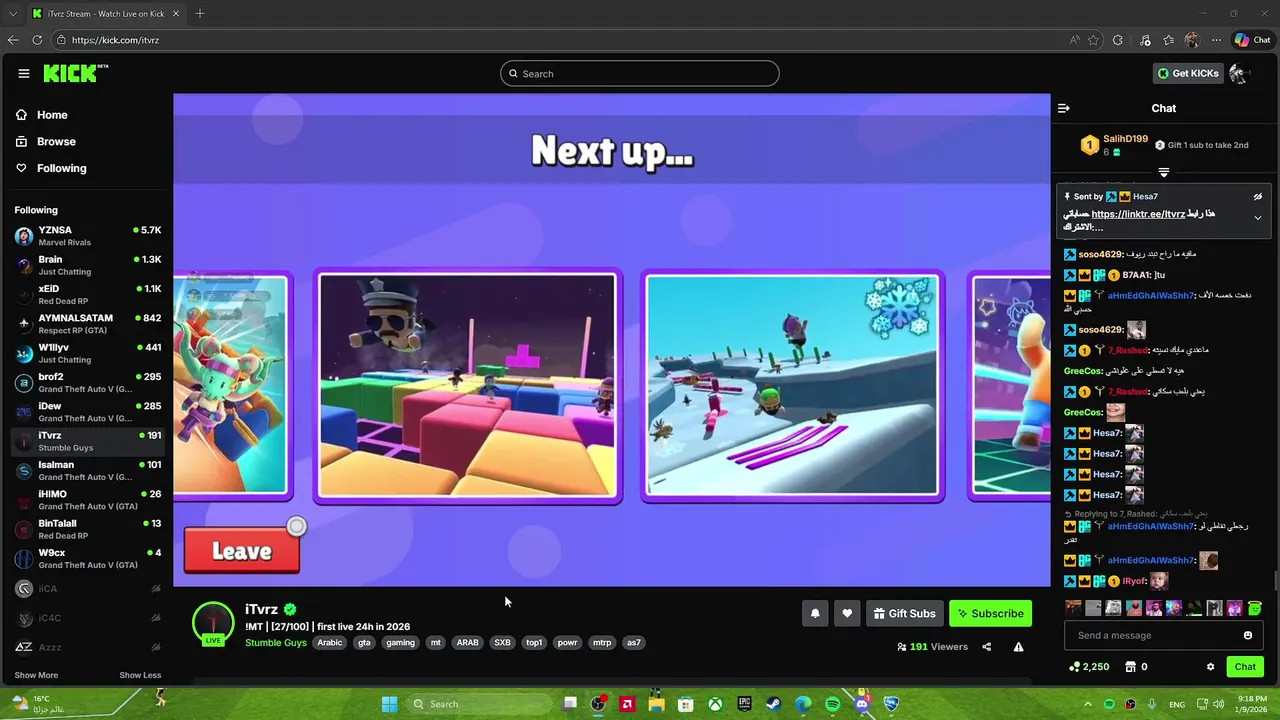Select the top1 tag
This screenshot has width=1280, height=720.
(x=534, y=643)
